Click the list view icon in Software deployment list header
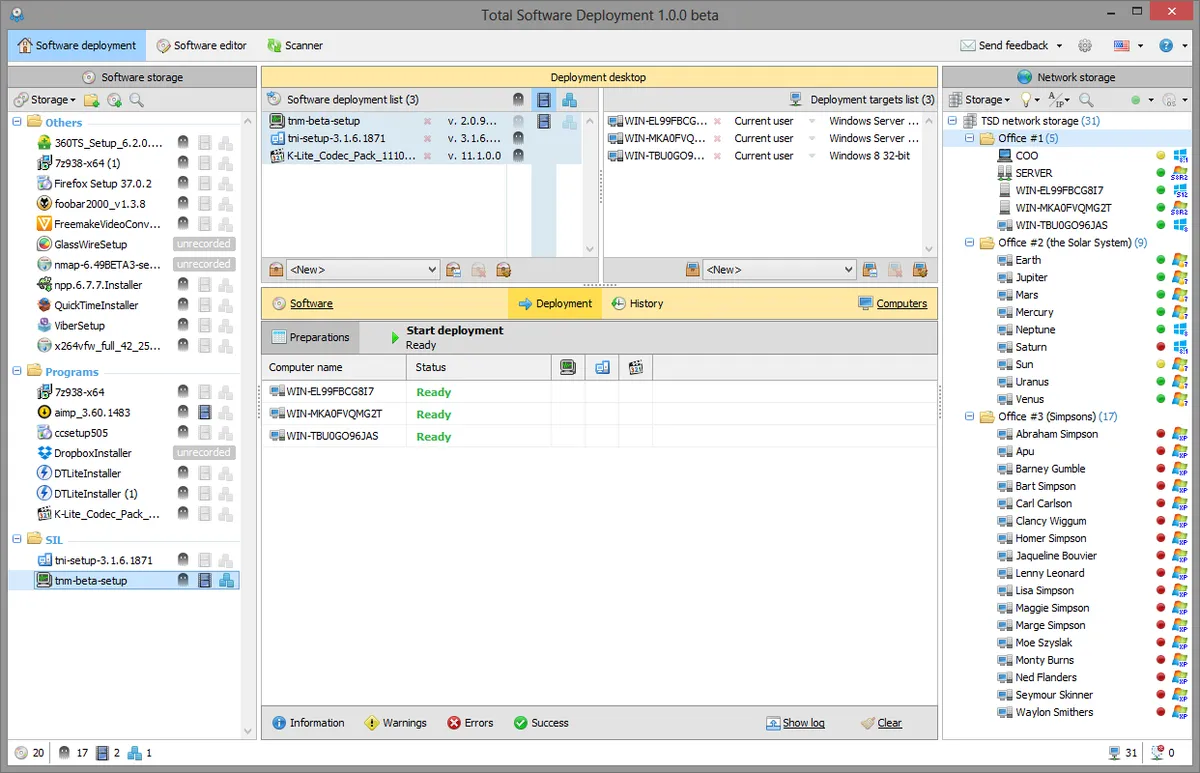Image resolution: width=1200 pixels, height=773 pixels. 543,99
